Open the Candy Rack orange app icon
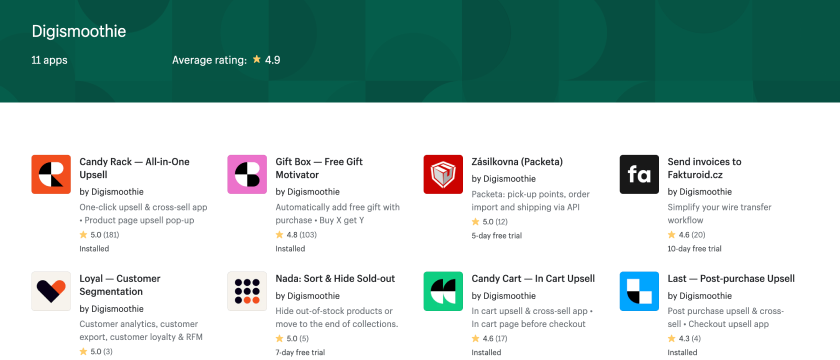This screenshot has width=840, height=360. 51,174
